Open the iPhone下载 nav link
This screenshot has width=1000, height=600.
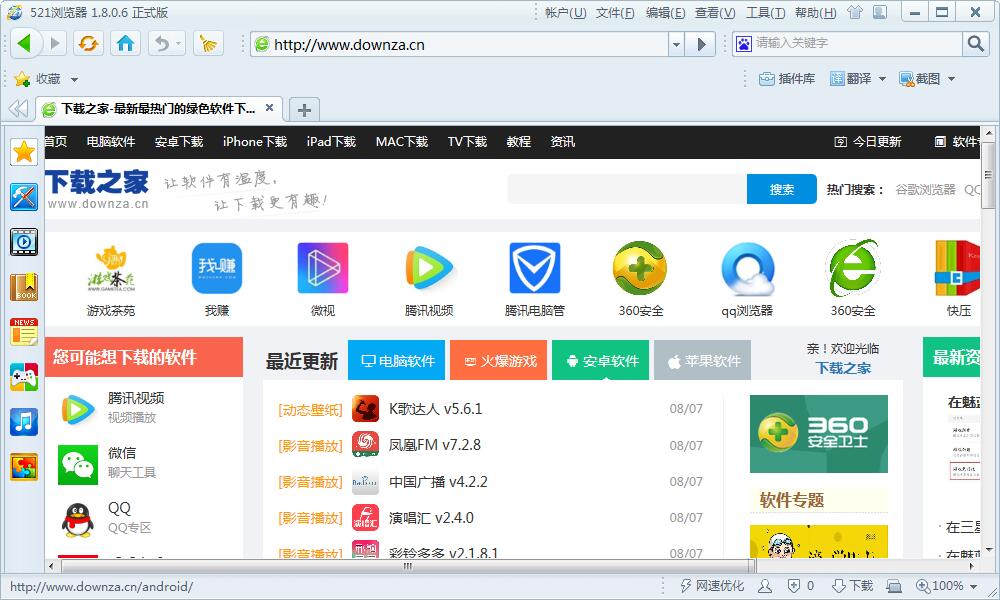click(x=254, y=142)
